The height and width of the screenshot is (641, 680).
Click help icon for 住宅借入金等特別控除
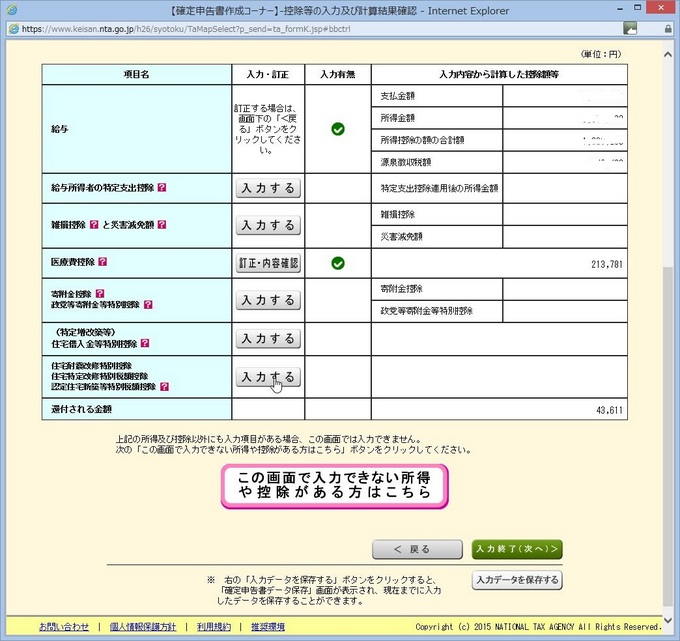[145, 343]
